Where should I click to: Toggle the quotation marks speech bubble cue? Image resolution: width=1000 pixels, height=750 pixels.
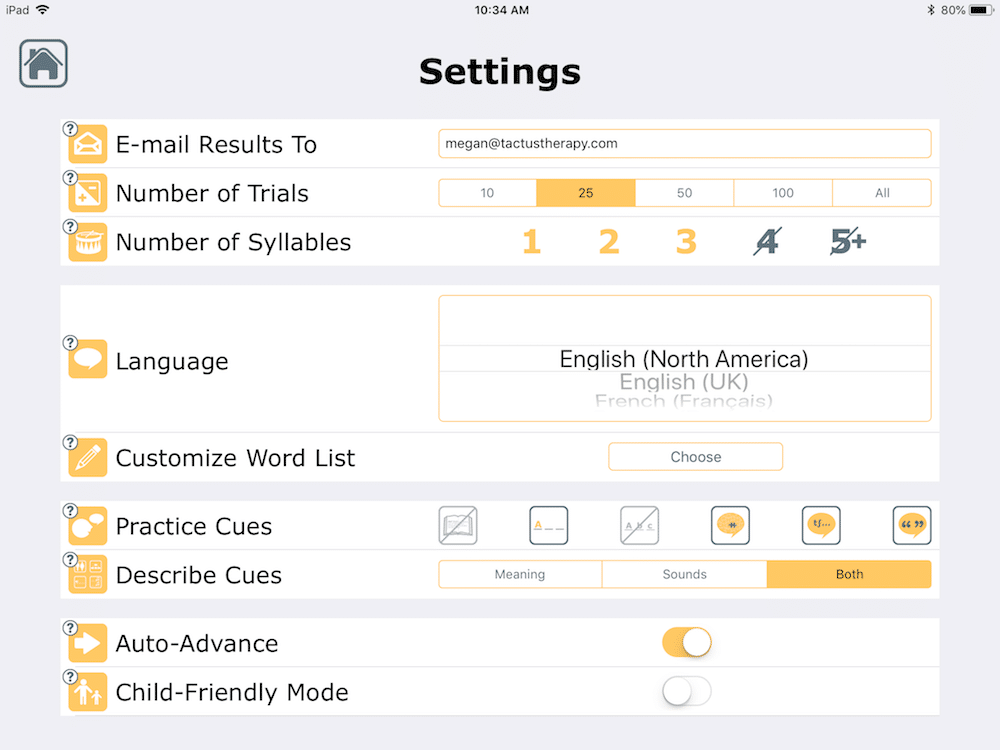(912, 526)
